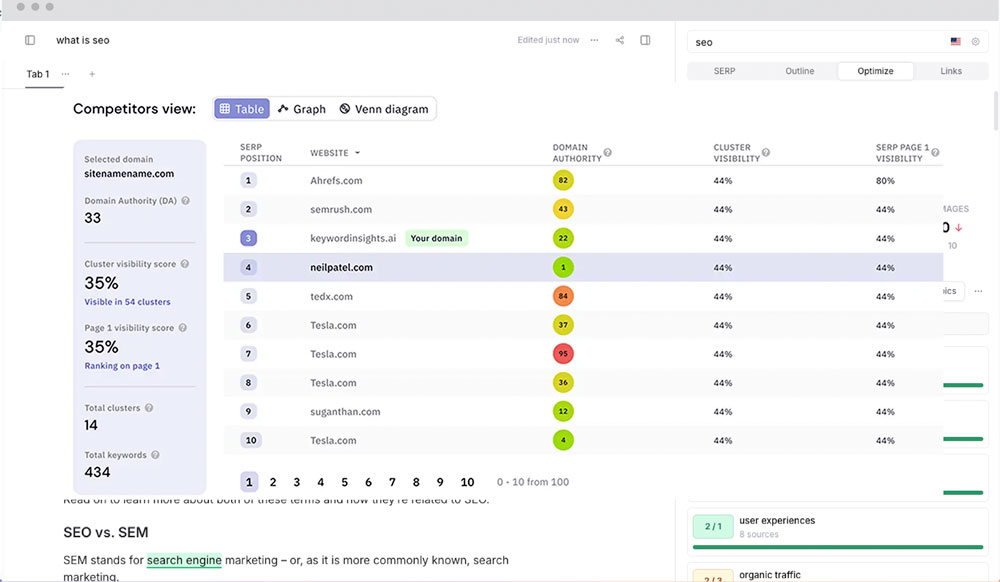Go to results page 3
Image resolution: width=1000 pixels, height=582 pixels.
point(297,482)
